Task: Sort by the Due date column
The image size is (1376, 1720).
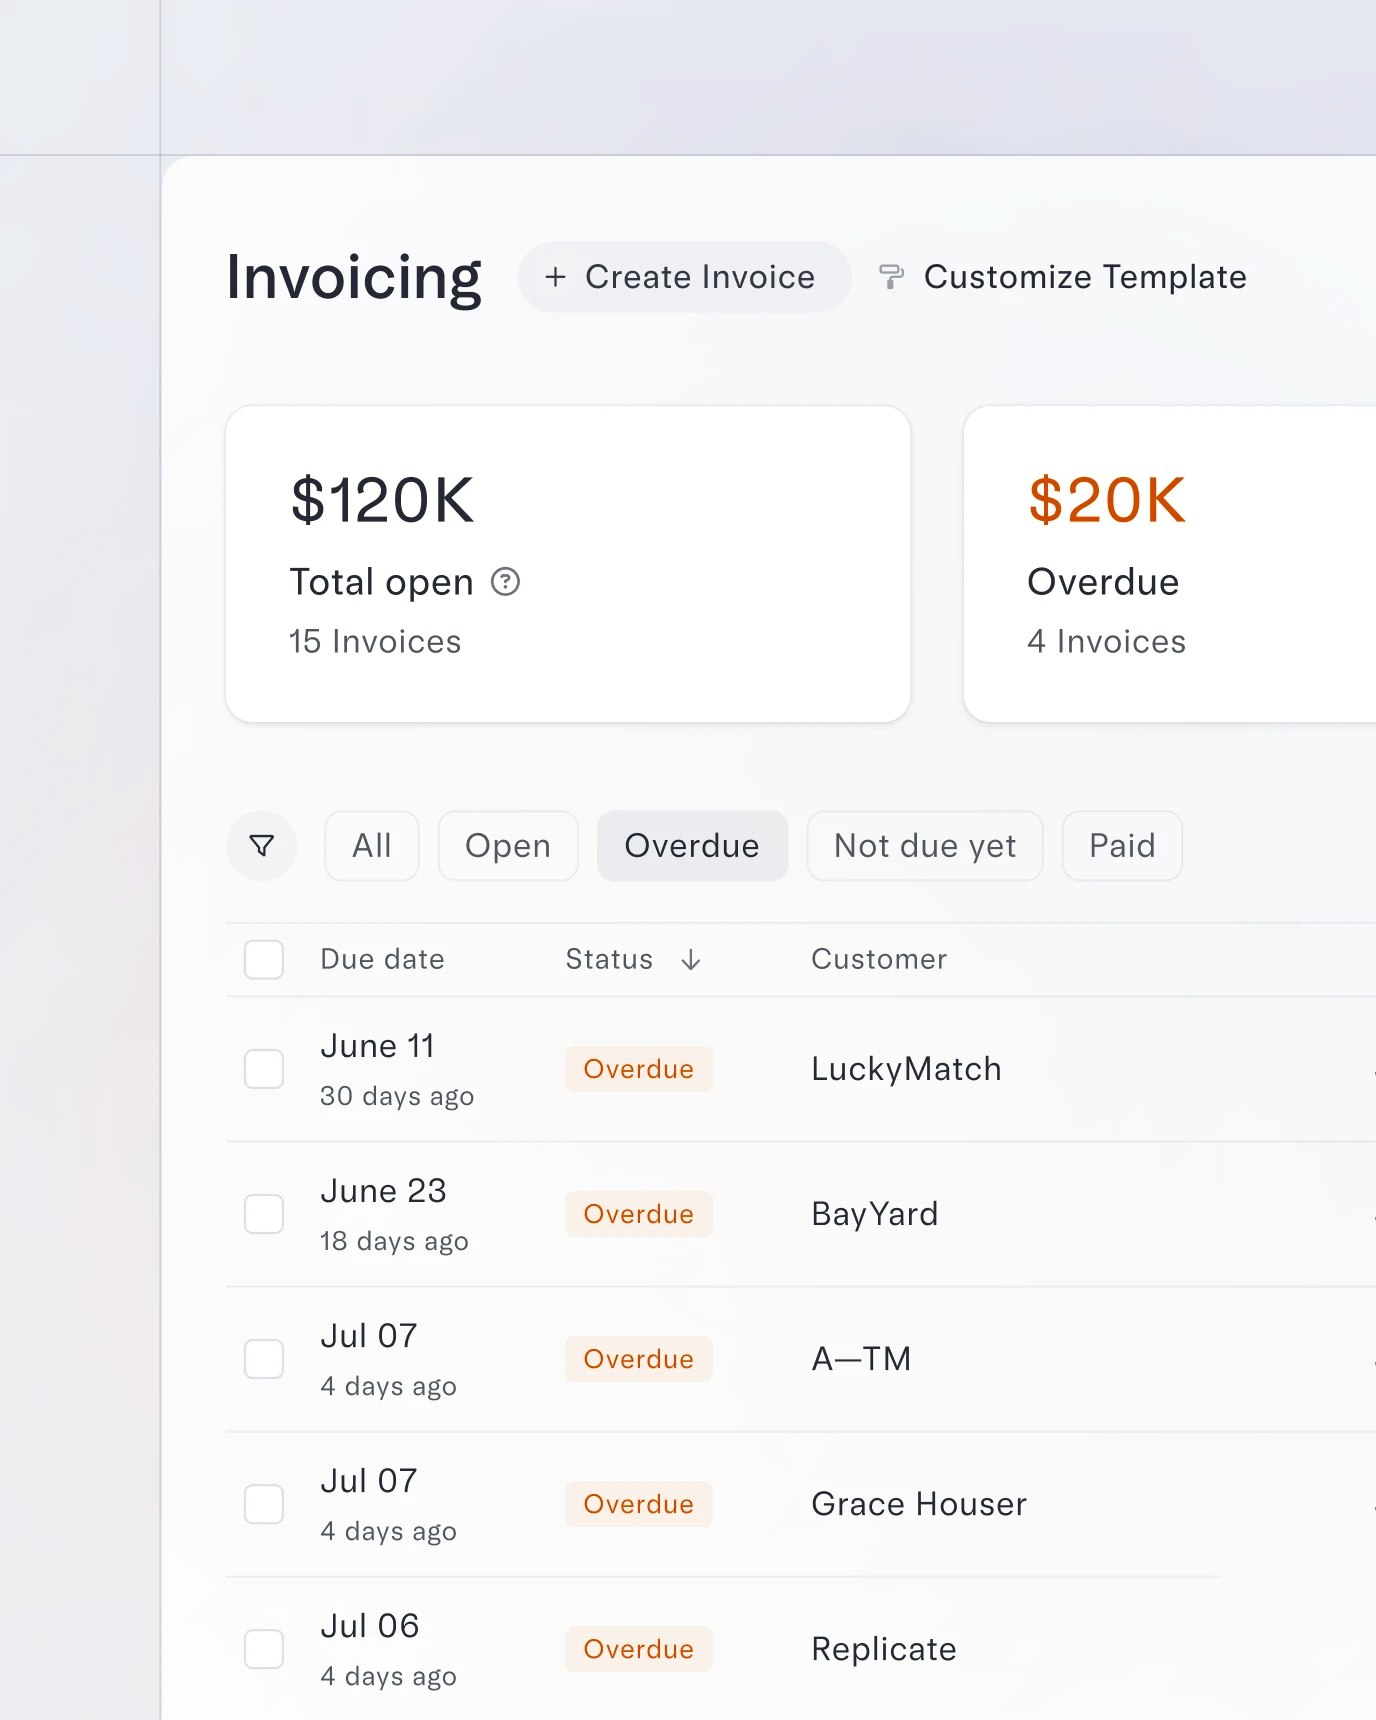Action: 382,960
